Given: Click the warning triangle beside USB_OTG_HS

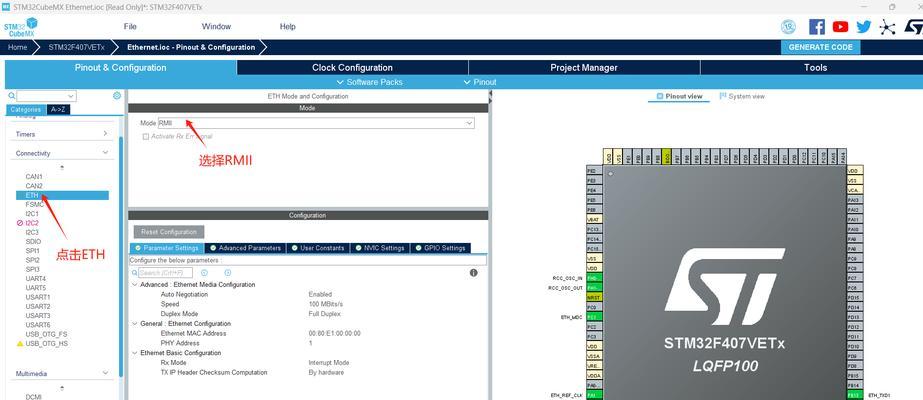Looking at the screenshot, I should (20, 344).
